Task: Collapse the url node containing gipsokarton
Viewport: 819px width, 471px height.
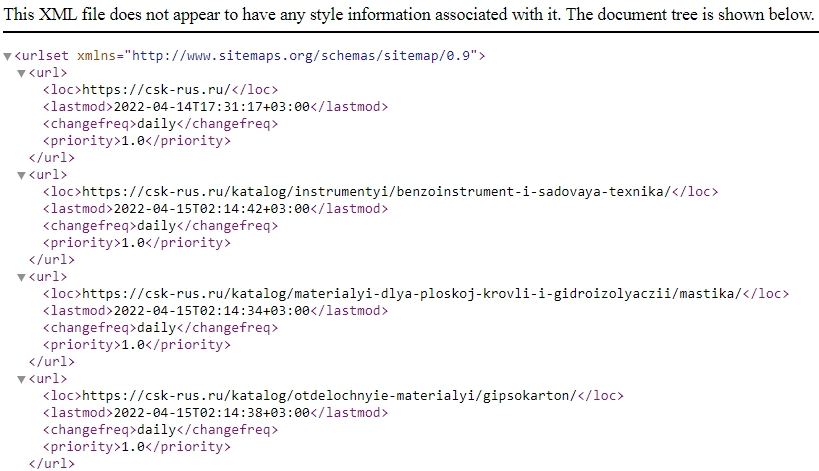Action: point(21,380)
